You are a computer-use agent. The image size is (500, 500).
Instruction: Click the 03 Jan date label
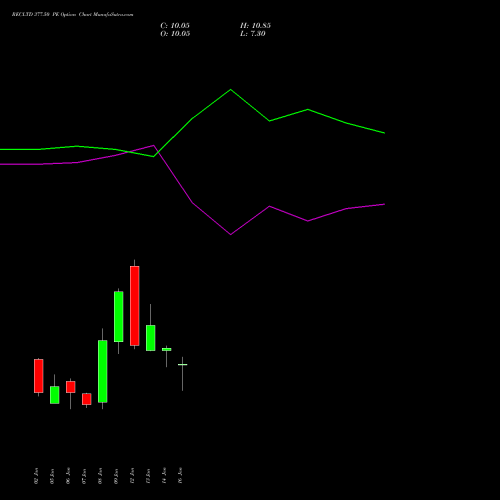[x=52, y=476]
